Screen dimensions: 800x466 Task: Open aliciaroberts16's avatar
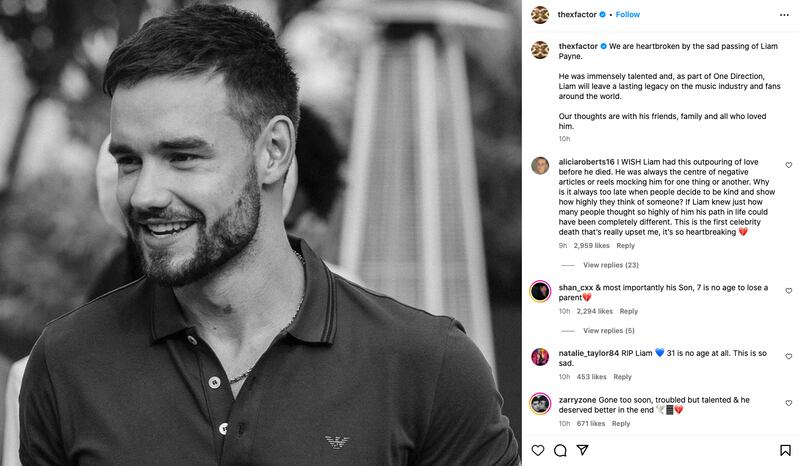point(539,166)
